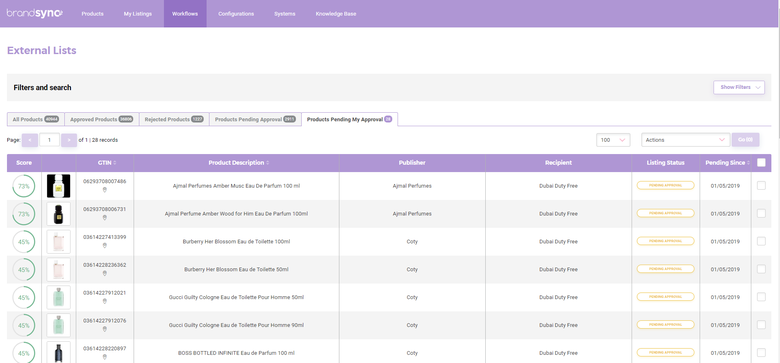
Task: Toggle select-all checkbox in table header
Action: pyautogui.click(x=761, y=163)
